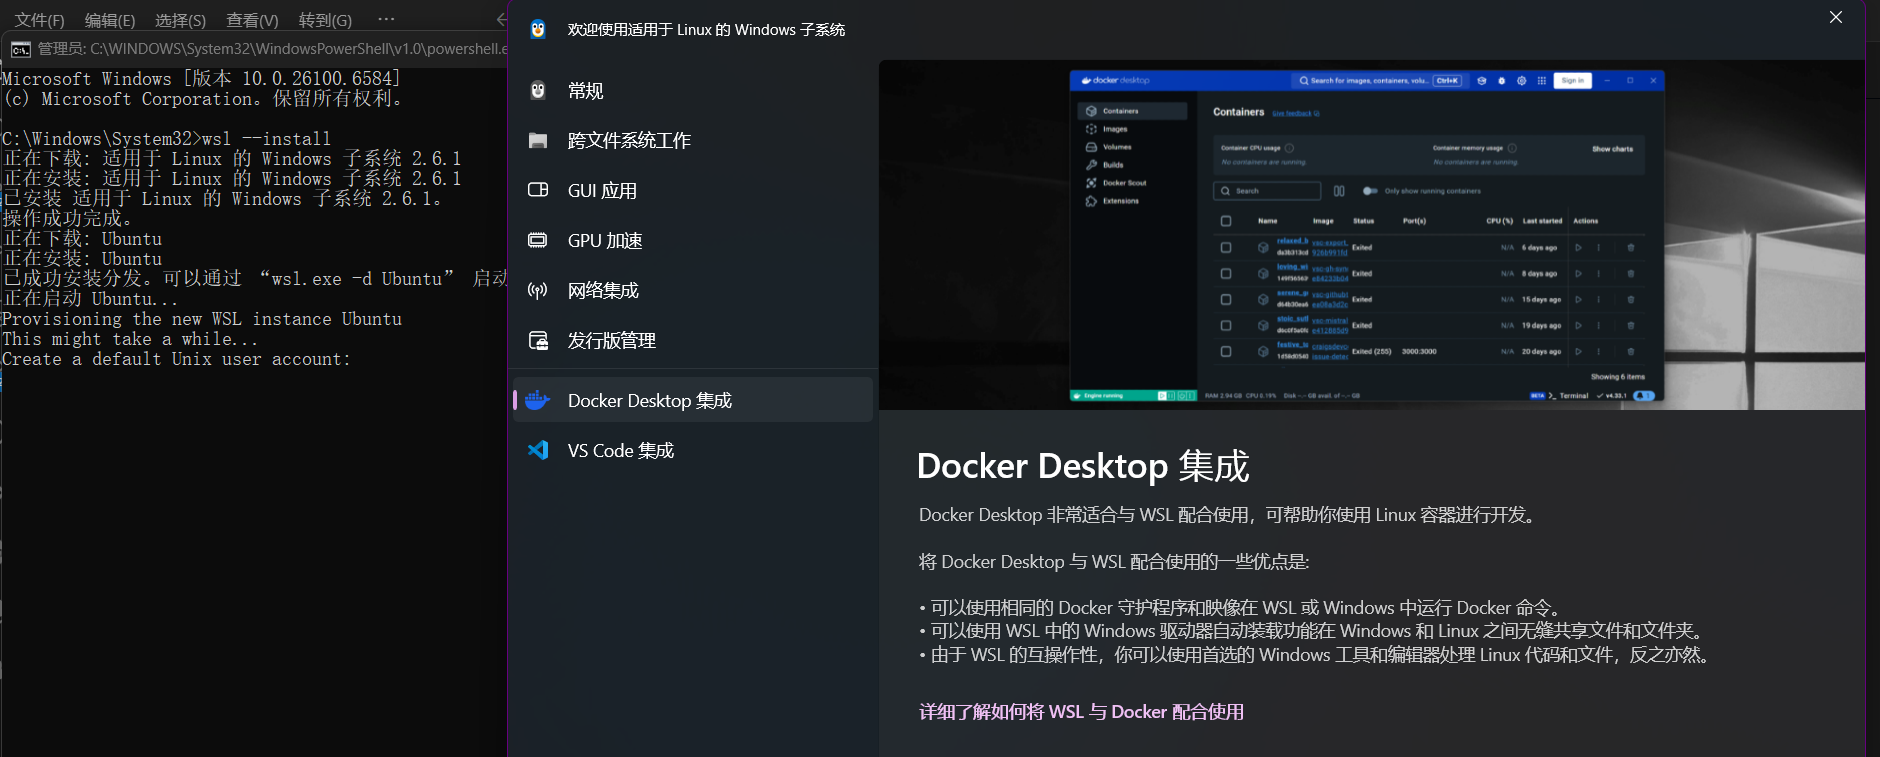Click the GPU 加速 chip icon
This screenshot has width=1880, height=757.
coord(538,240)
